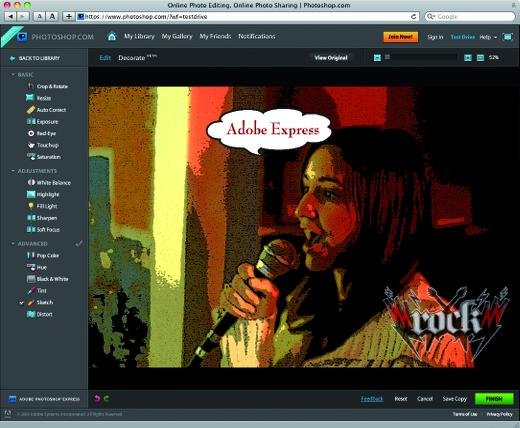
Task: Open My Gallery
Action: click(177, 36)
